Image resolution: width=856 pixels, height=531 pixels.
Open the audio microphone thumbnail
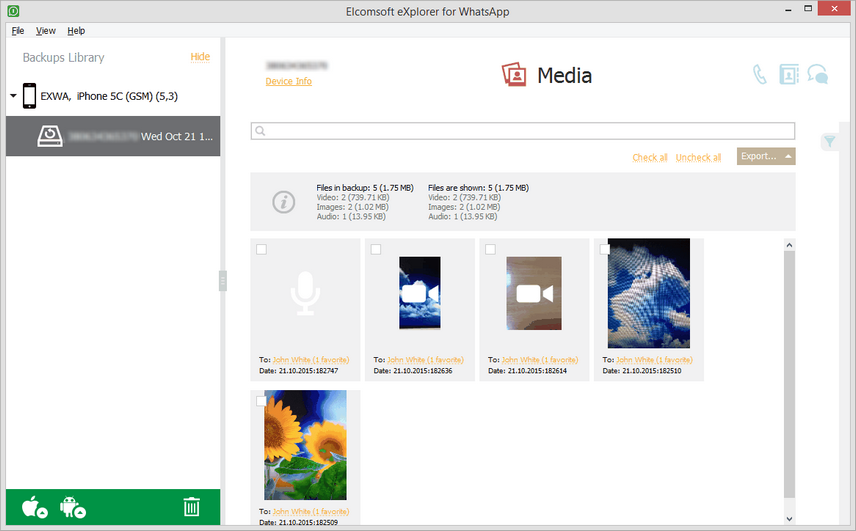305,294
